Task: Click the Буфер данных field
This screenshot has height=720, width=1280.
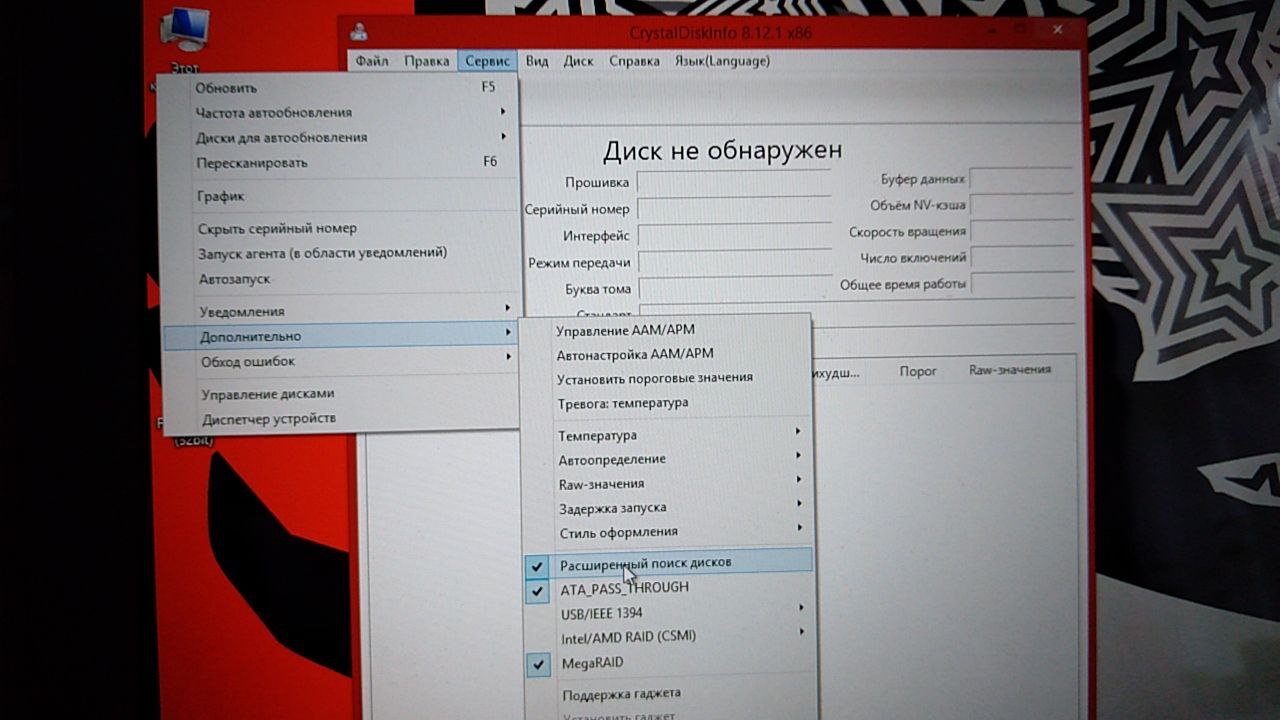Action: tap(1021, 180)
